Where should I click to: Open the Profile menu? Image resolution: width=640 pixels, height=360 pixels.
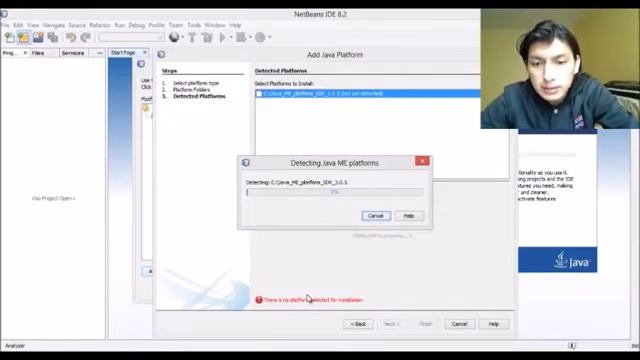[x=156, y=25]
